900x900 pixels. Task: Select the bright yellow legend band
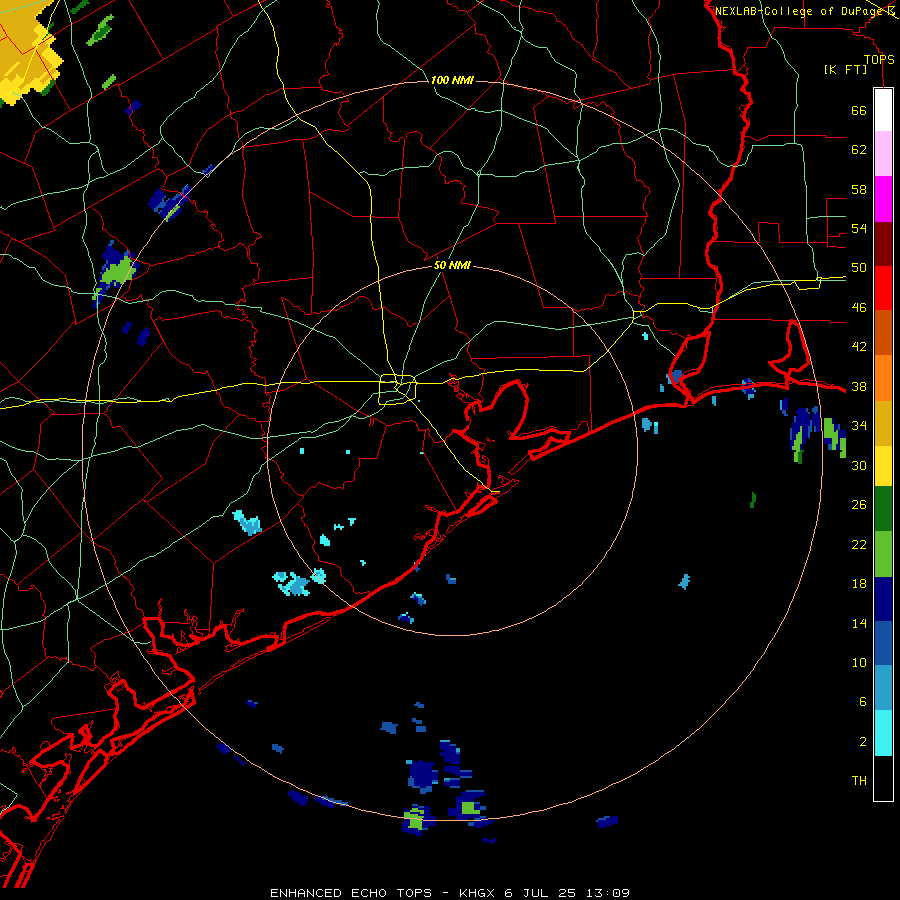coord(883,466)
